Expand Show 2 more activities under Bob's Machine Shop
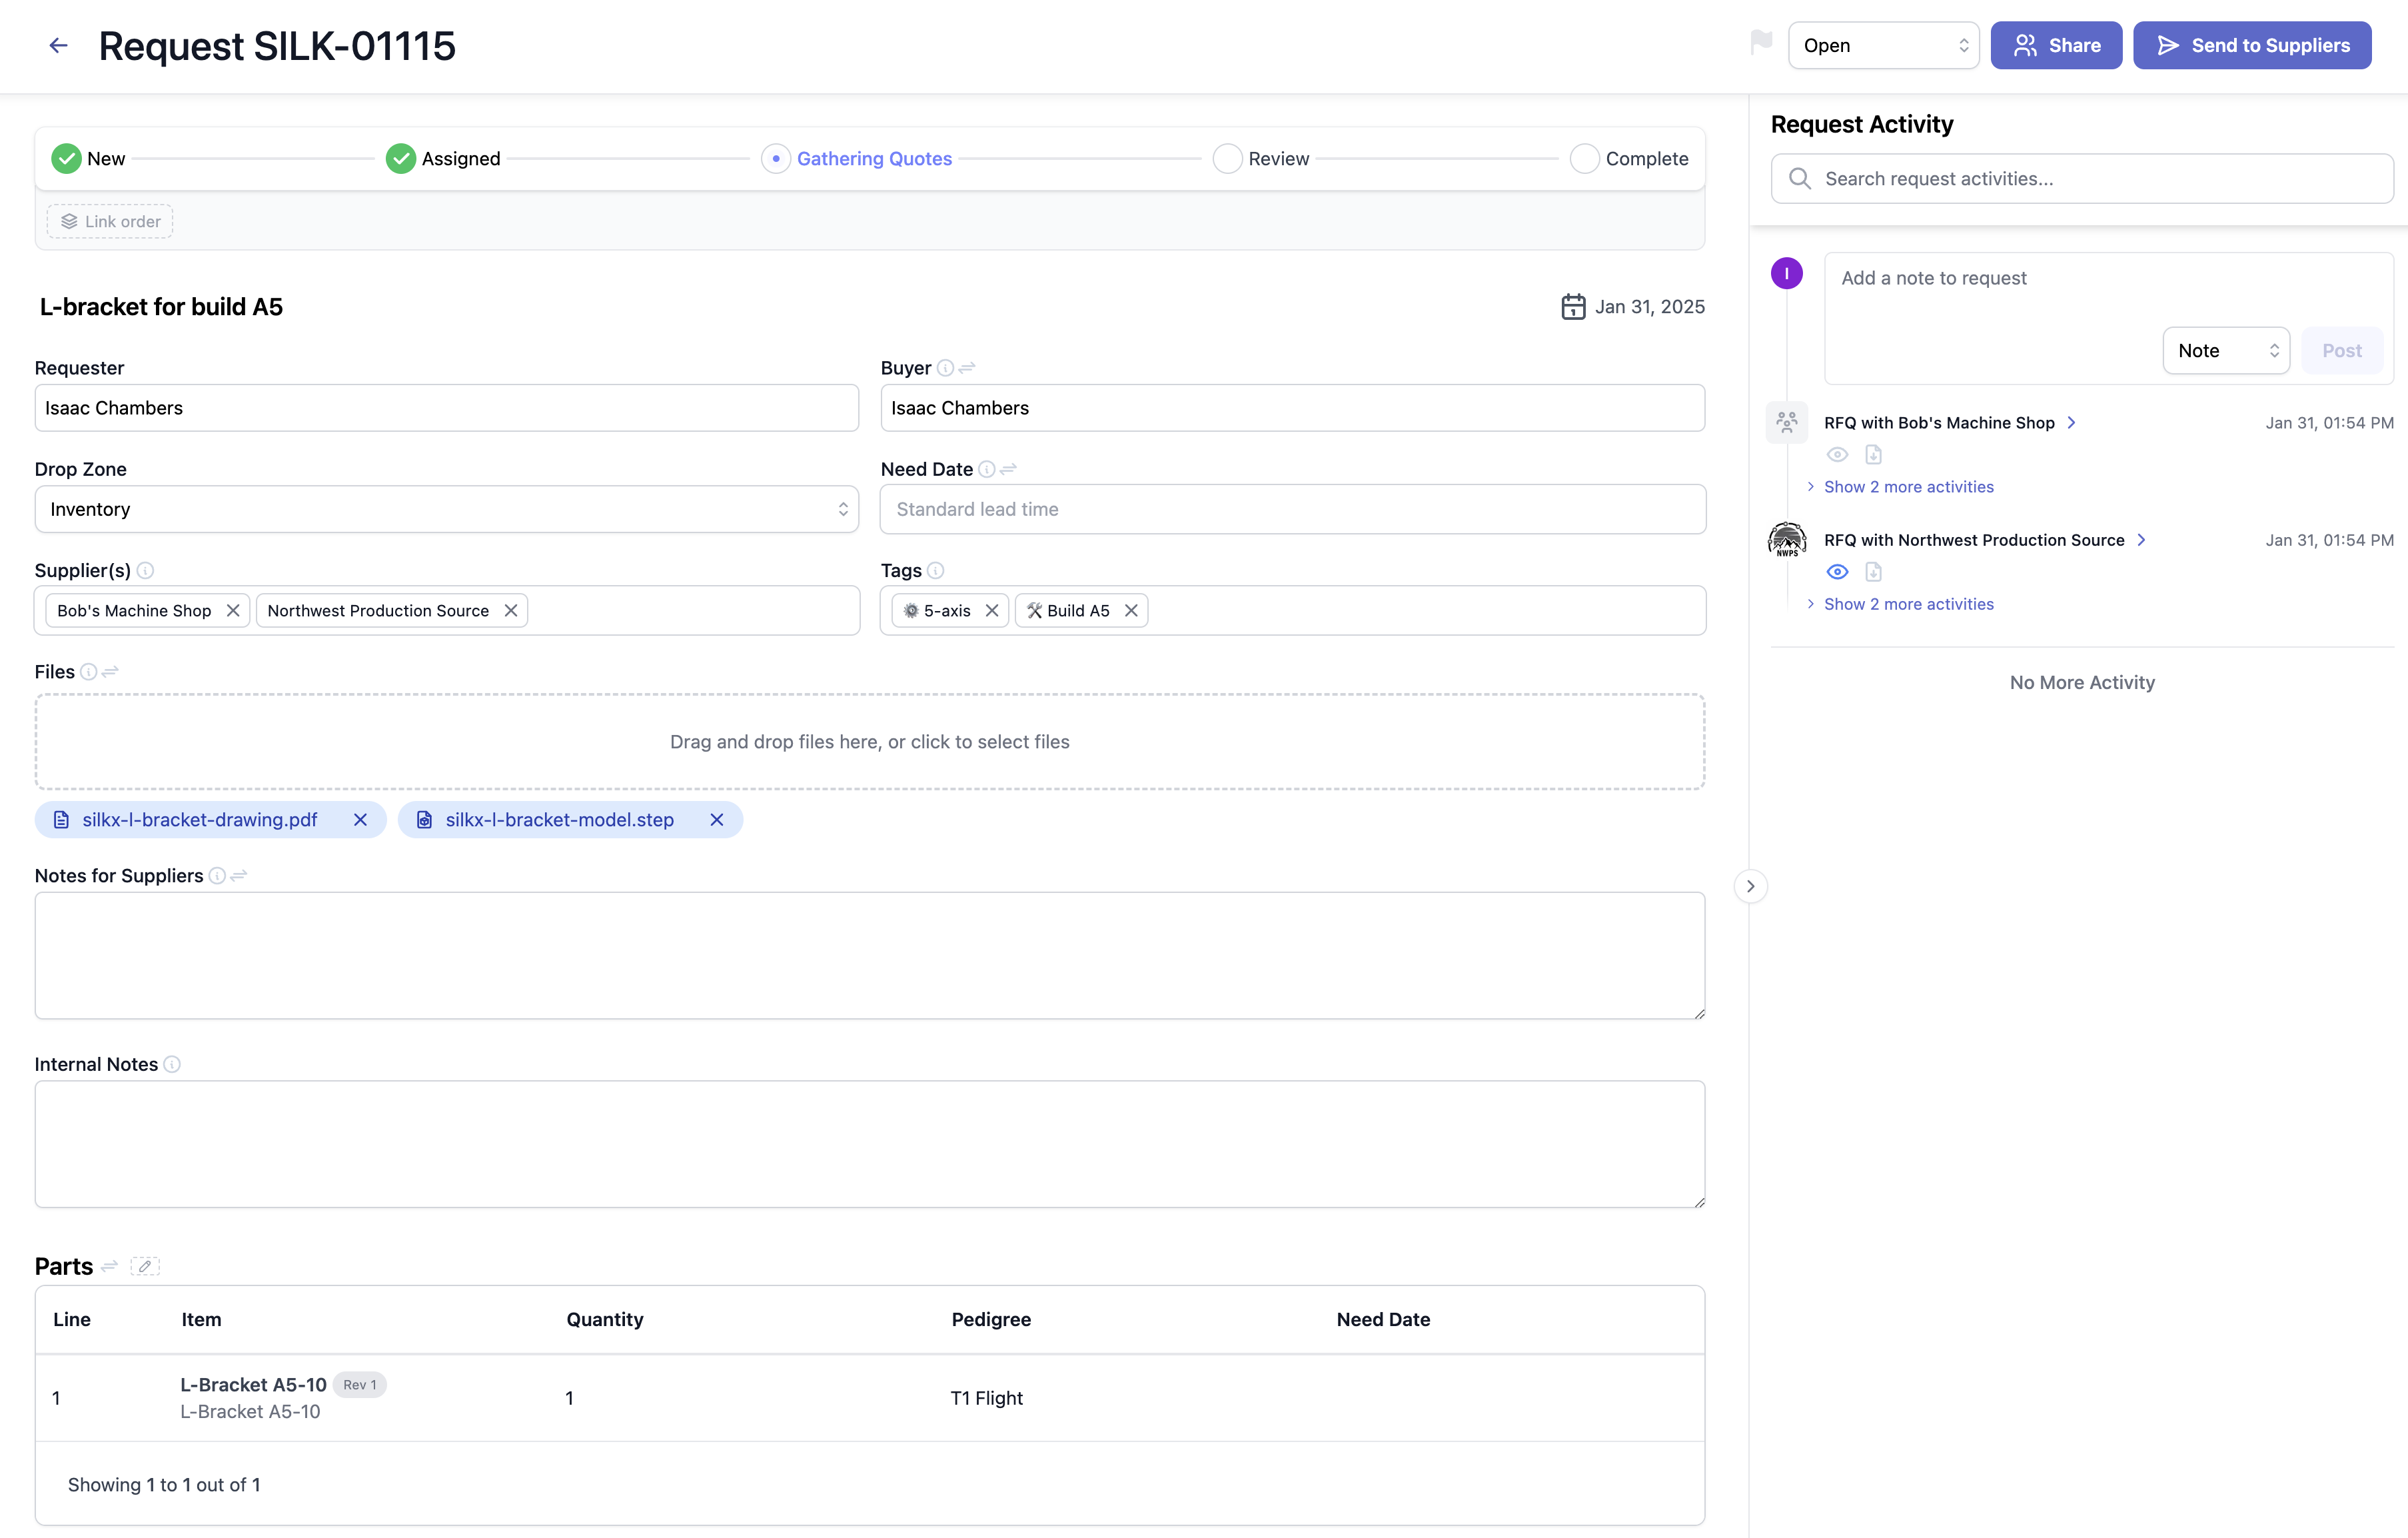The image size is (2408, 1538). pyautogui.click(x=1907, y=487)
